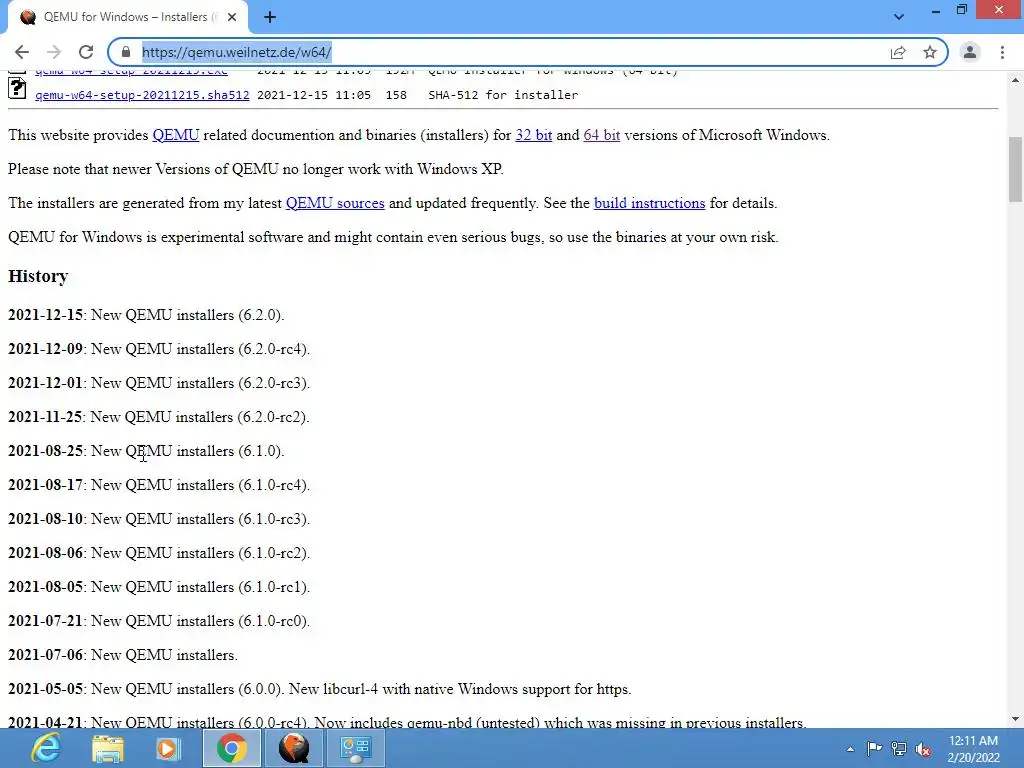Click the 2021-12-09 history entry (6.2.0-rc4)
1024x768 pixels.
159,349
